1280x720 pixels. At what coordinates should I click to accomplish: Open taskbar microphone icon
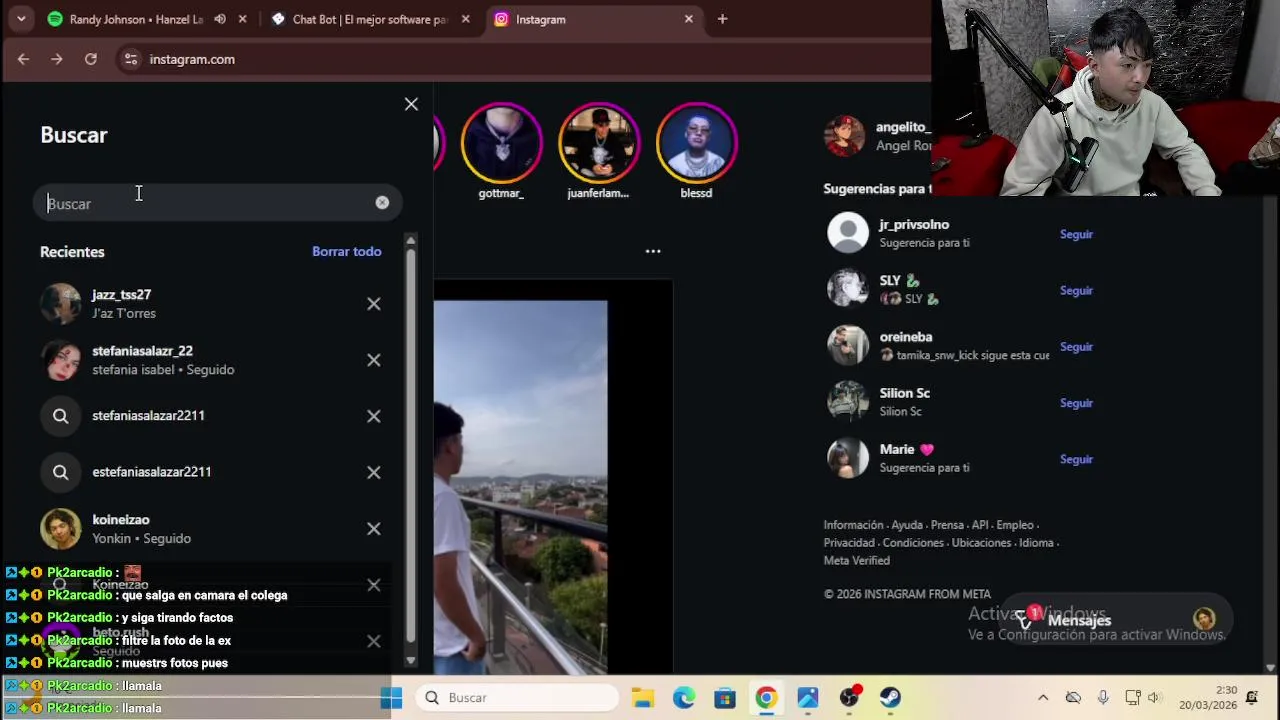coord(1103,698)
